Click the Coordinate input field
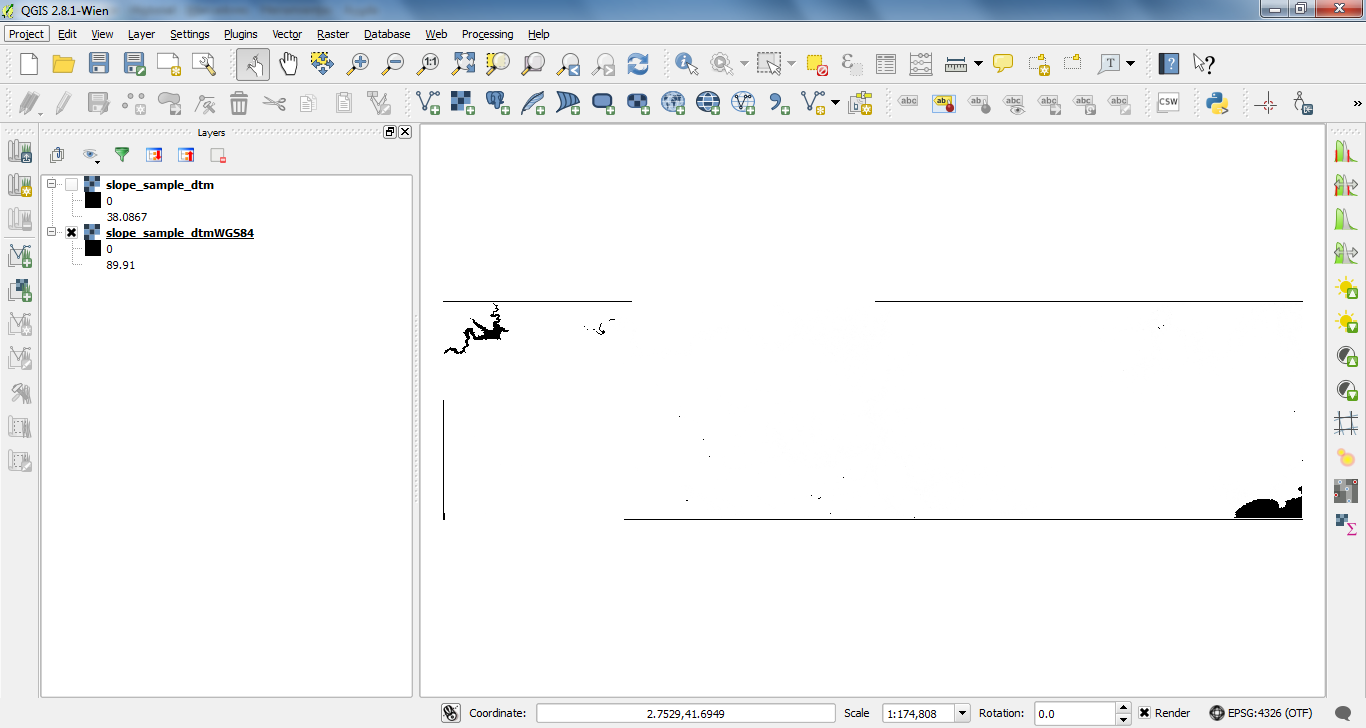 tap(686, 713)
